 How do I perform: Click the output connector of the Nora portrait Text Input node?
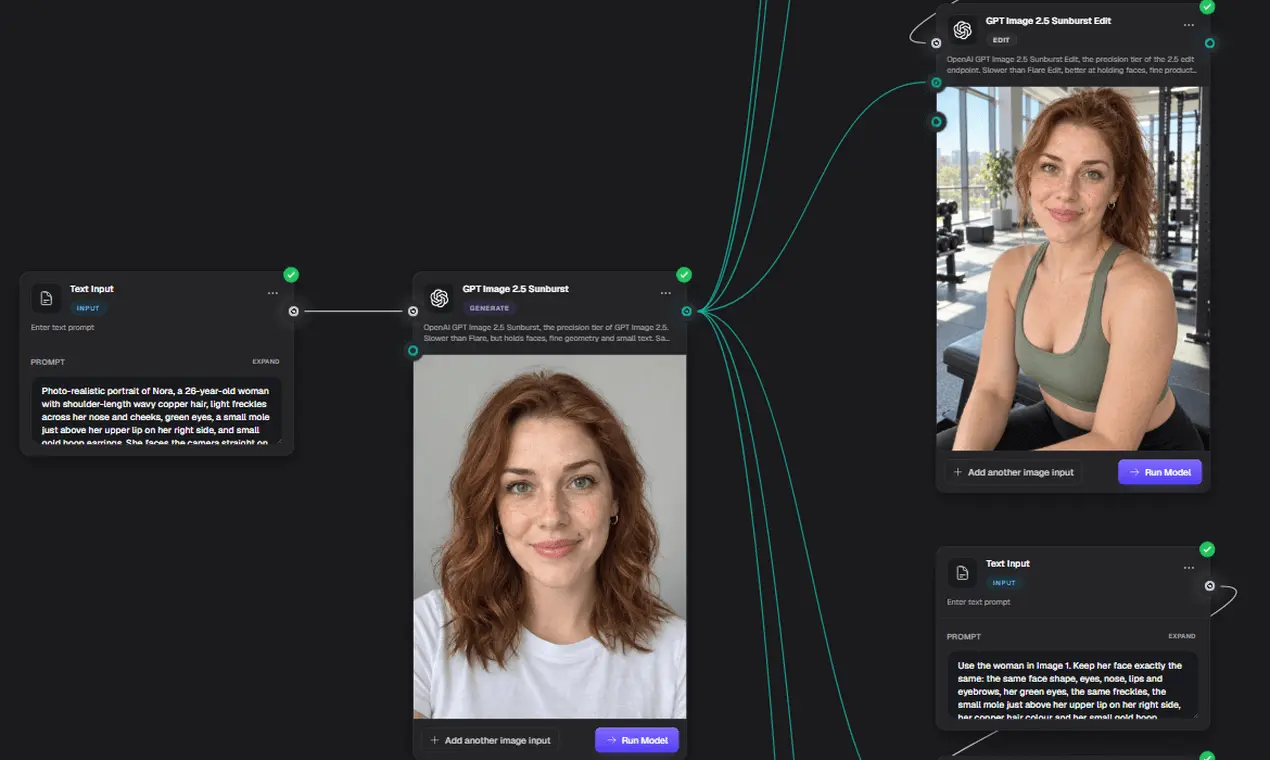click(294, 311)
